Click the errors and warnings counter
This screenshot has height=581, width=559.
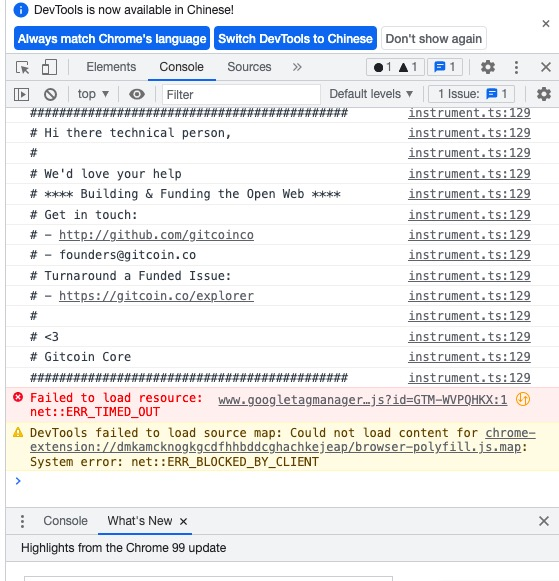395,67
